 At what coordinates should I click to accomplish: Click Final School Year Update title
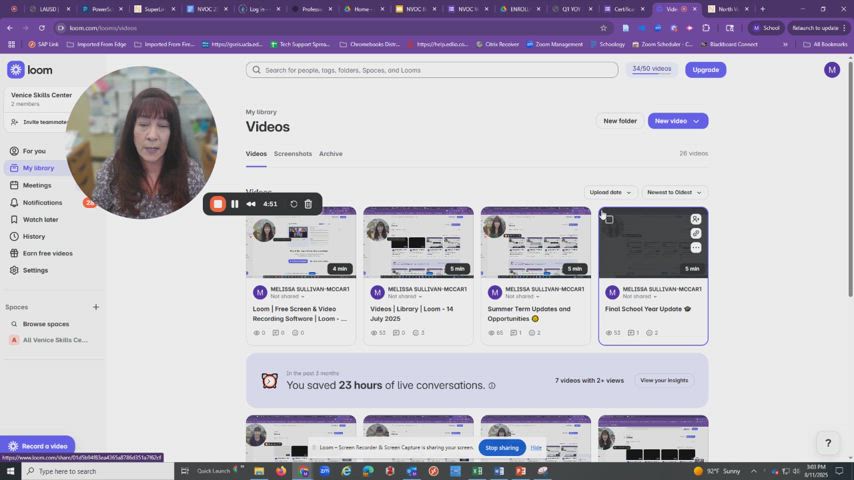click(x=648, y=309)
